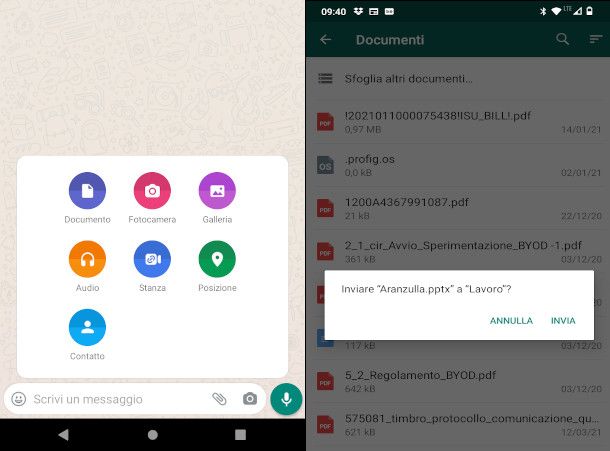The image size is (610, 451).
Task: Open the Stanza video room option
Action: [x=152, y=259]
